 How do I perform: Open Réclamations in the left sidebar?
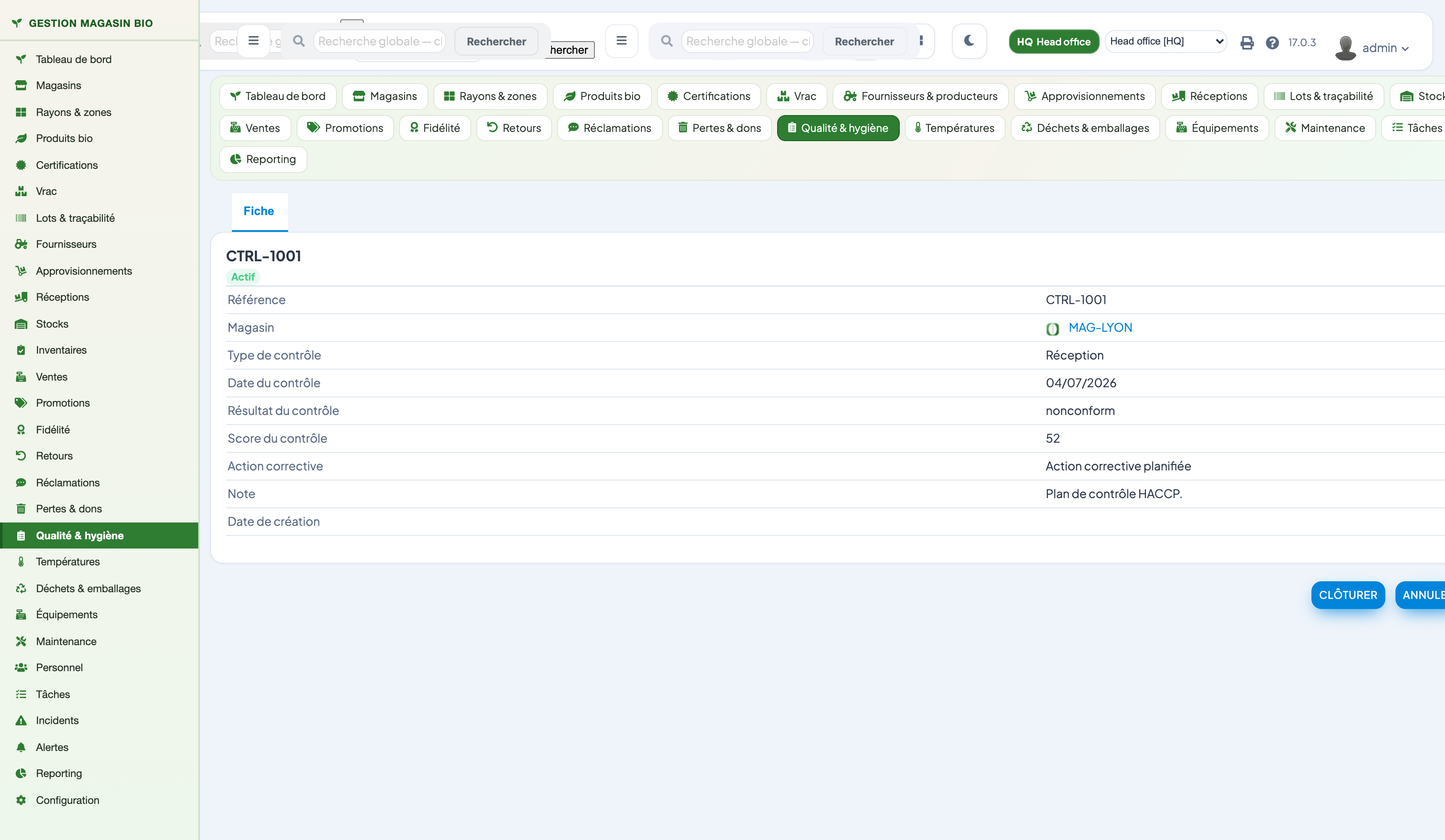click(99, 482)
